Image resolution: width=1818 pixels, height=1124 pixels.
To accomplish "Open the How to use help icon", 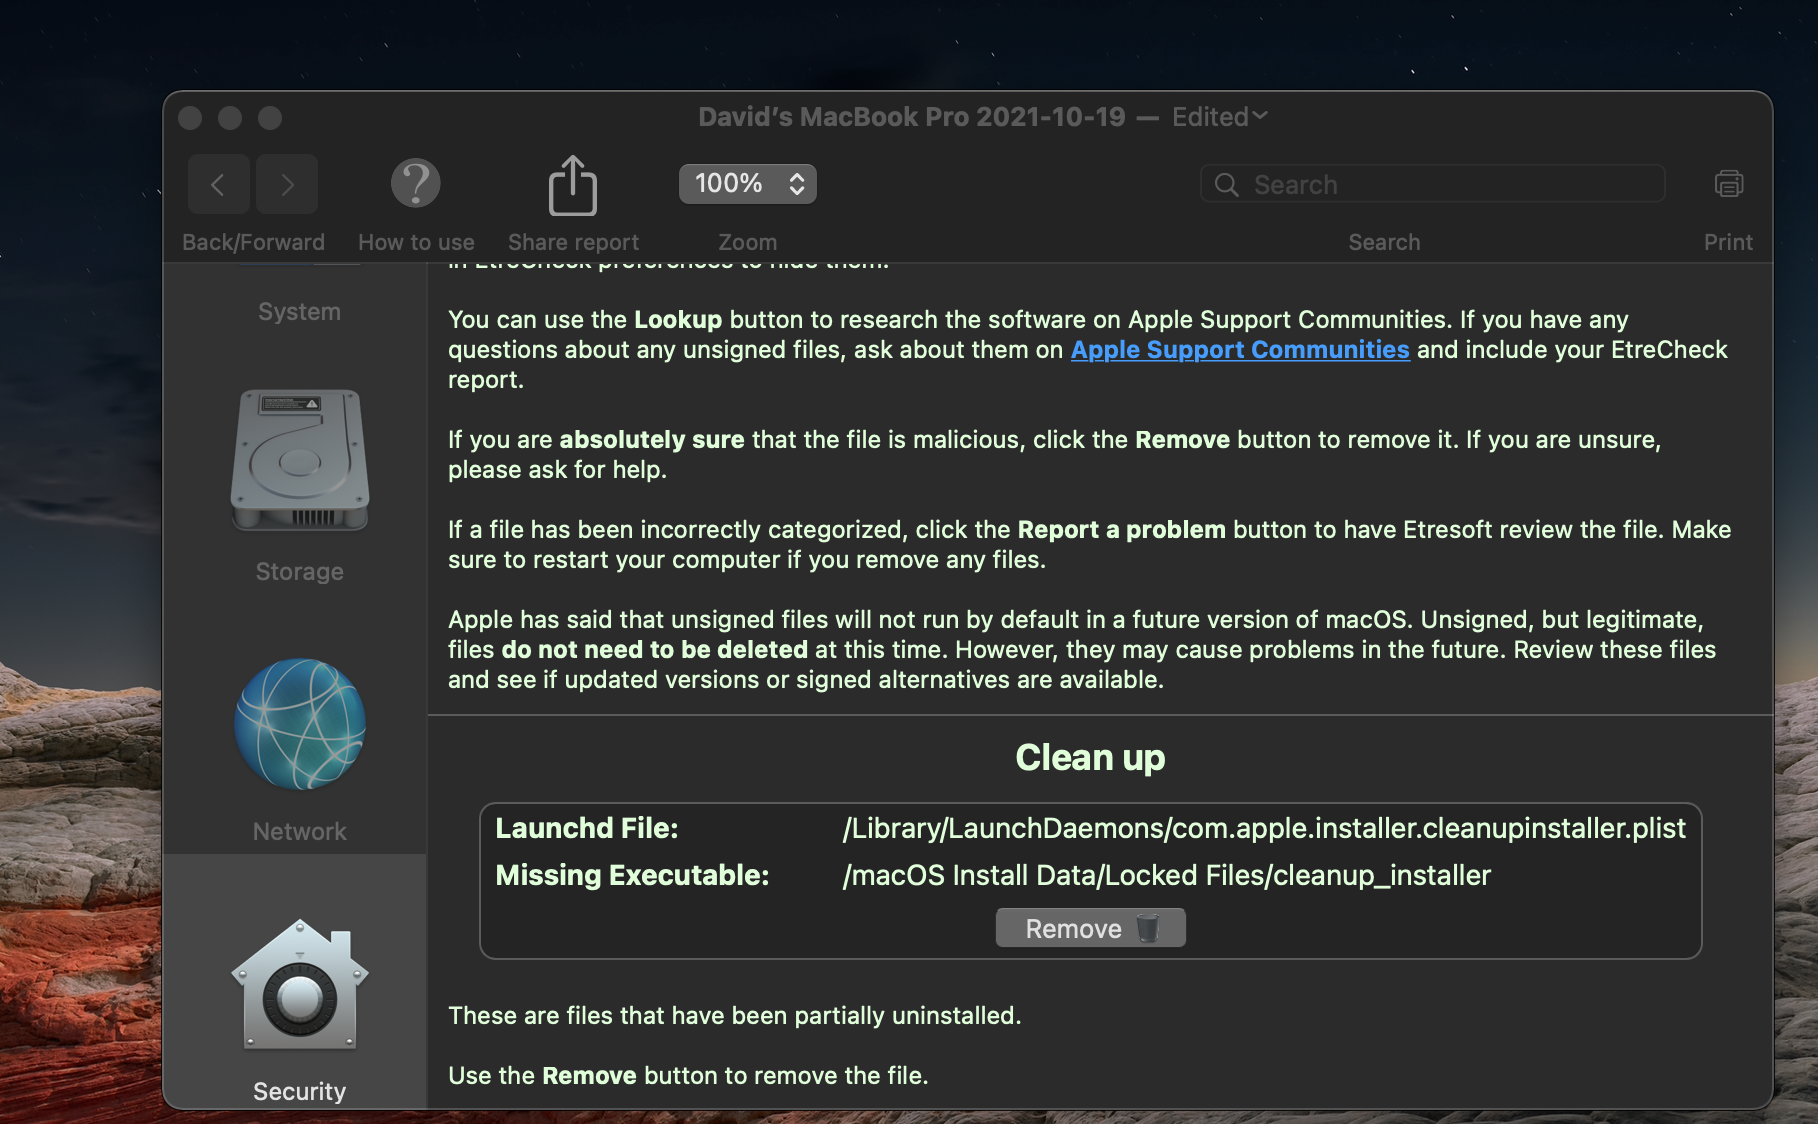I will (416, 183).
